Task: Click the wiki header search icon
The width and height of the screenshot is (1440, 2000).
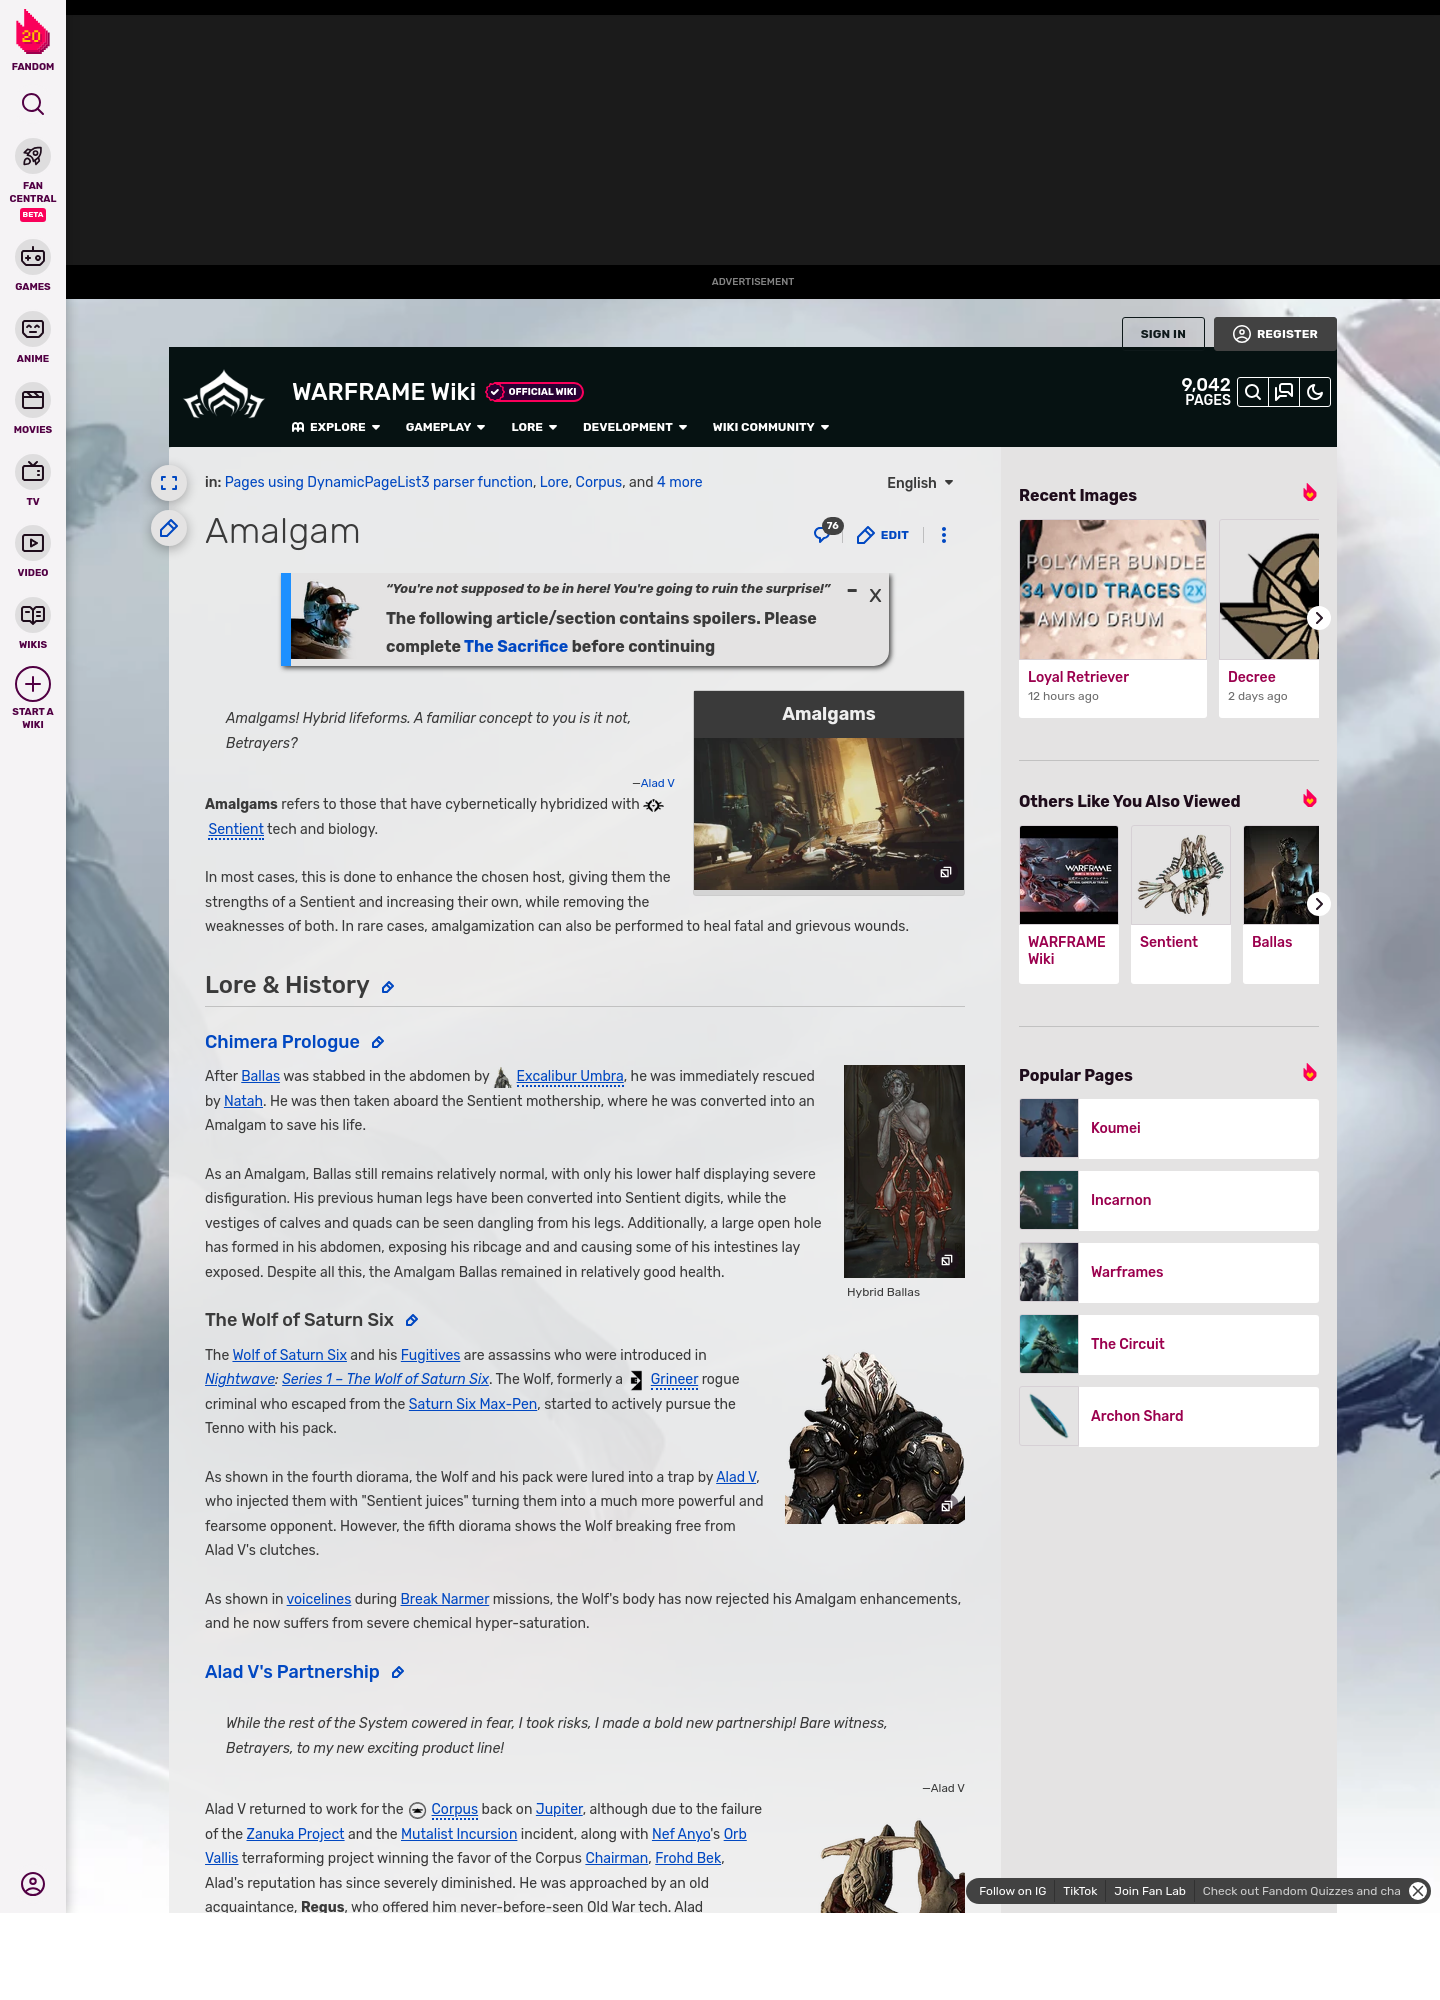Action: [x=1253, y=392]
